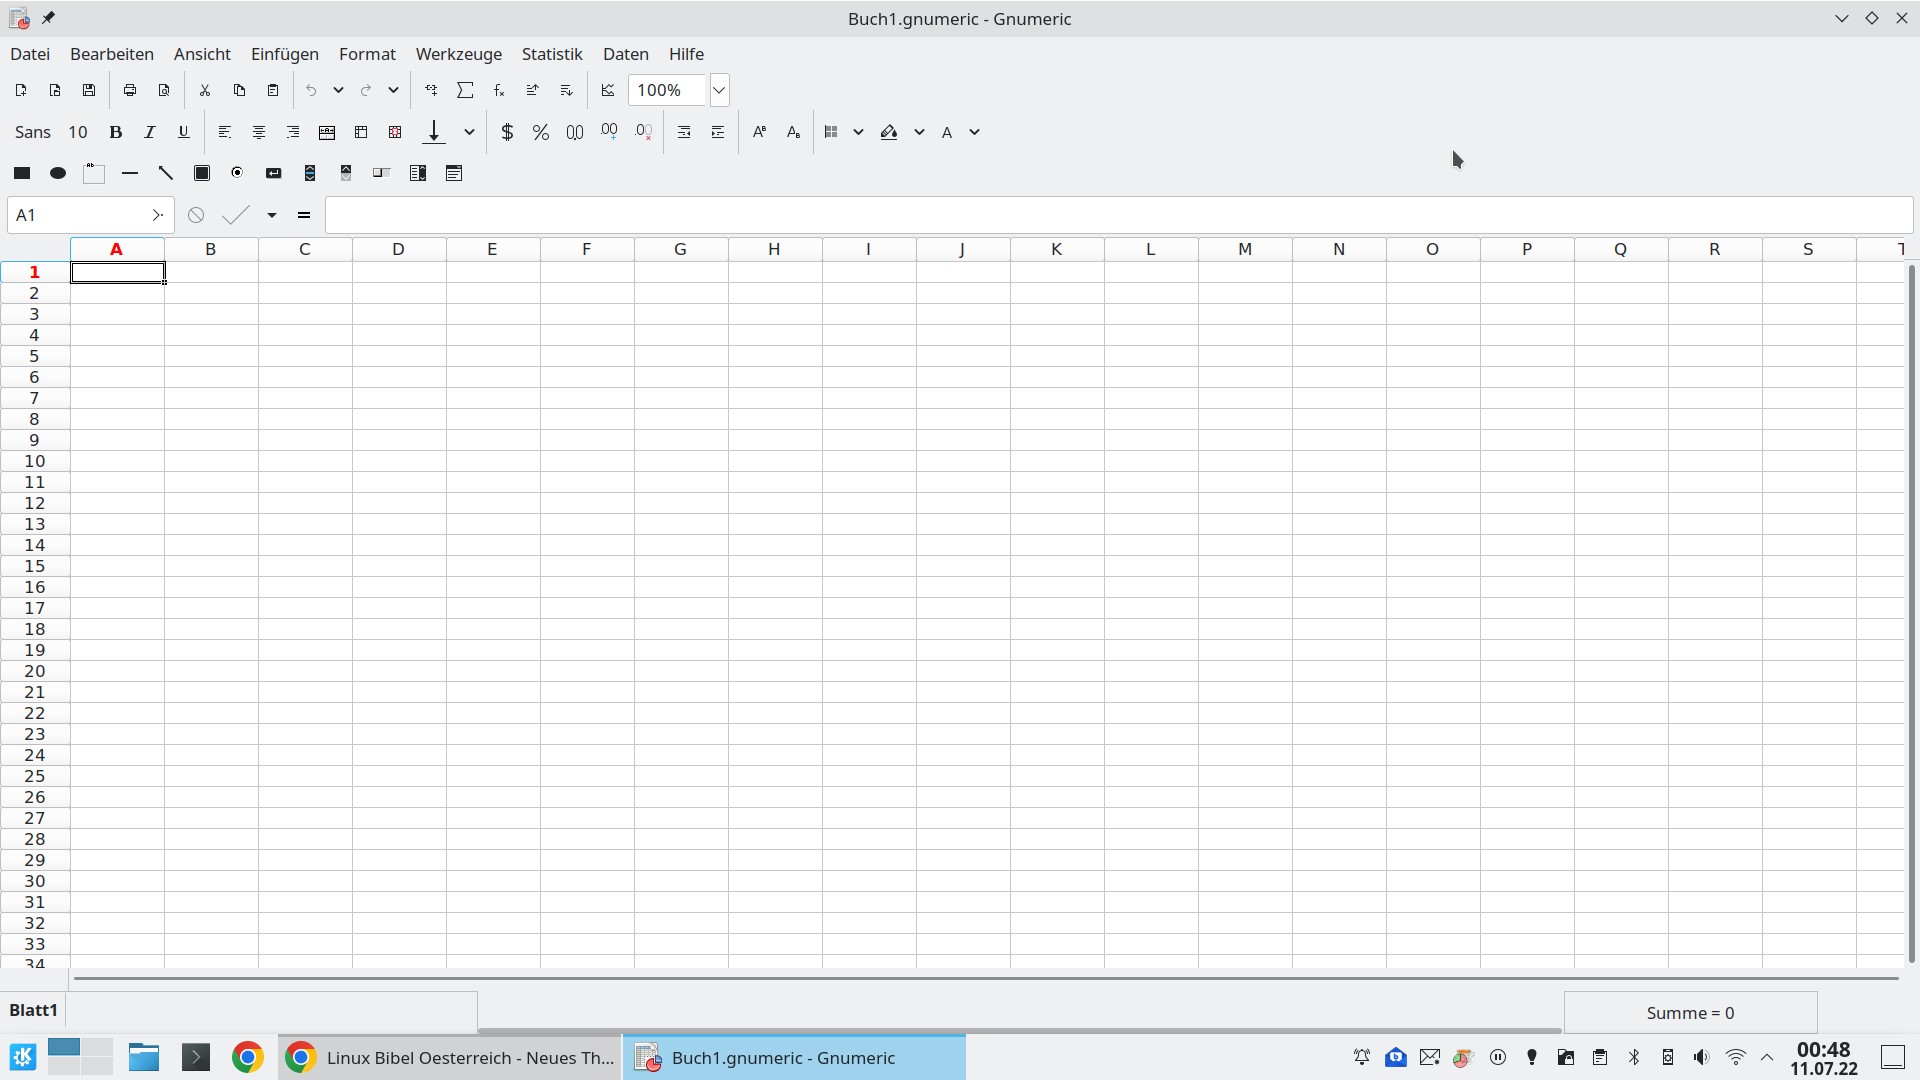The width and height of the screenshot is (1920, 1080).
Task: Toggle bold formatting
Action: [116, 132]
